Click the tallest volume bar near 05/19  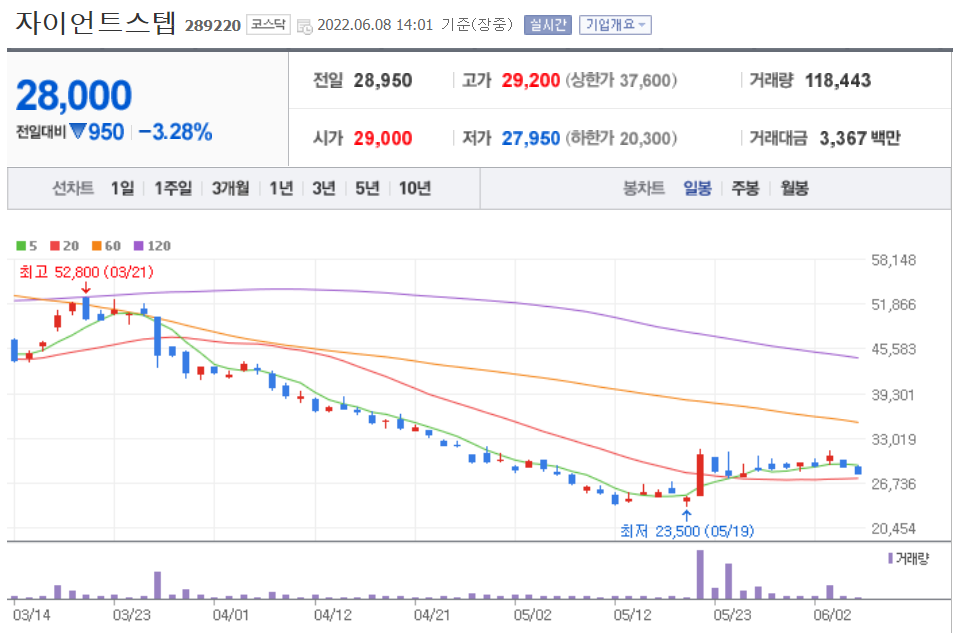tap(700, 575)
